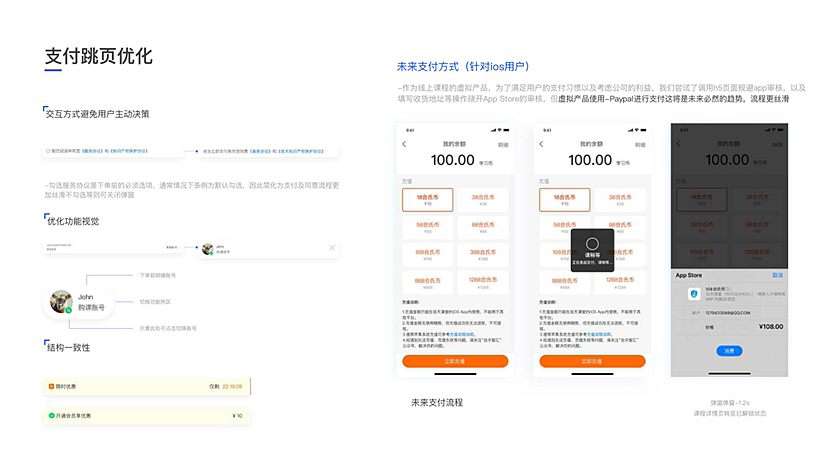This screenshot has height=466, width=830.
Task: Tap the back arrow in the first phone mockup
Action: [404, 144]
